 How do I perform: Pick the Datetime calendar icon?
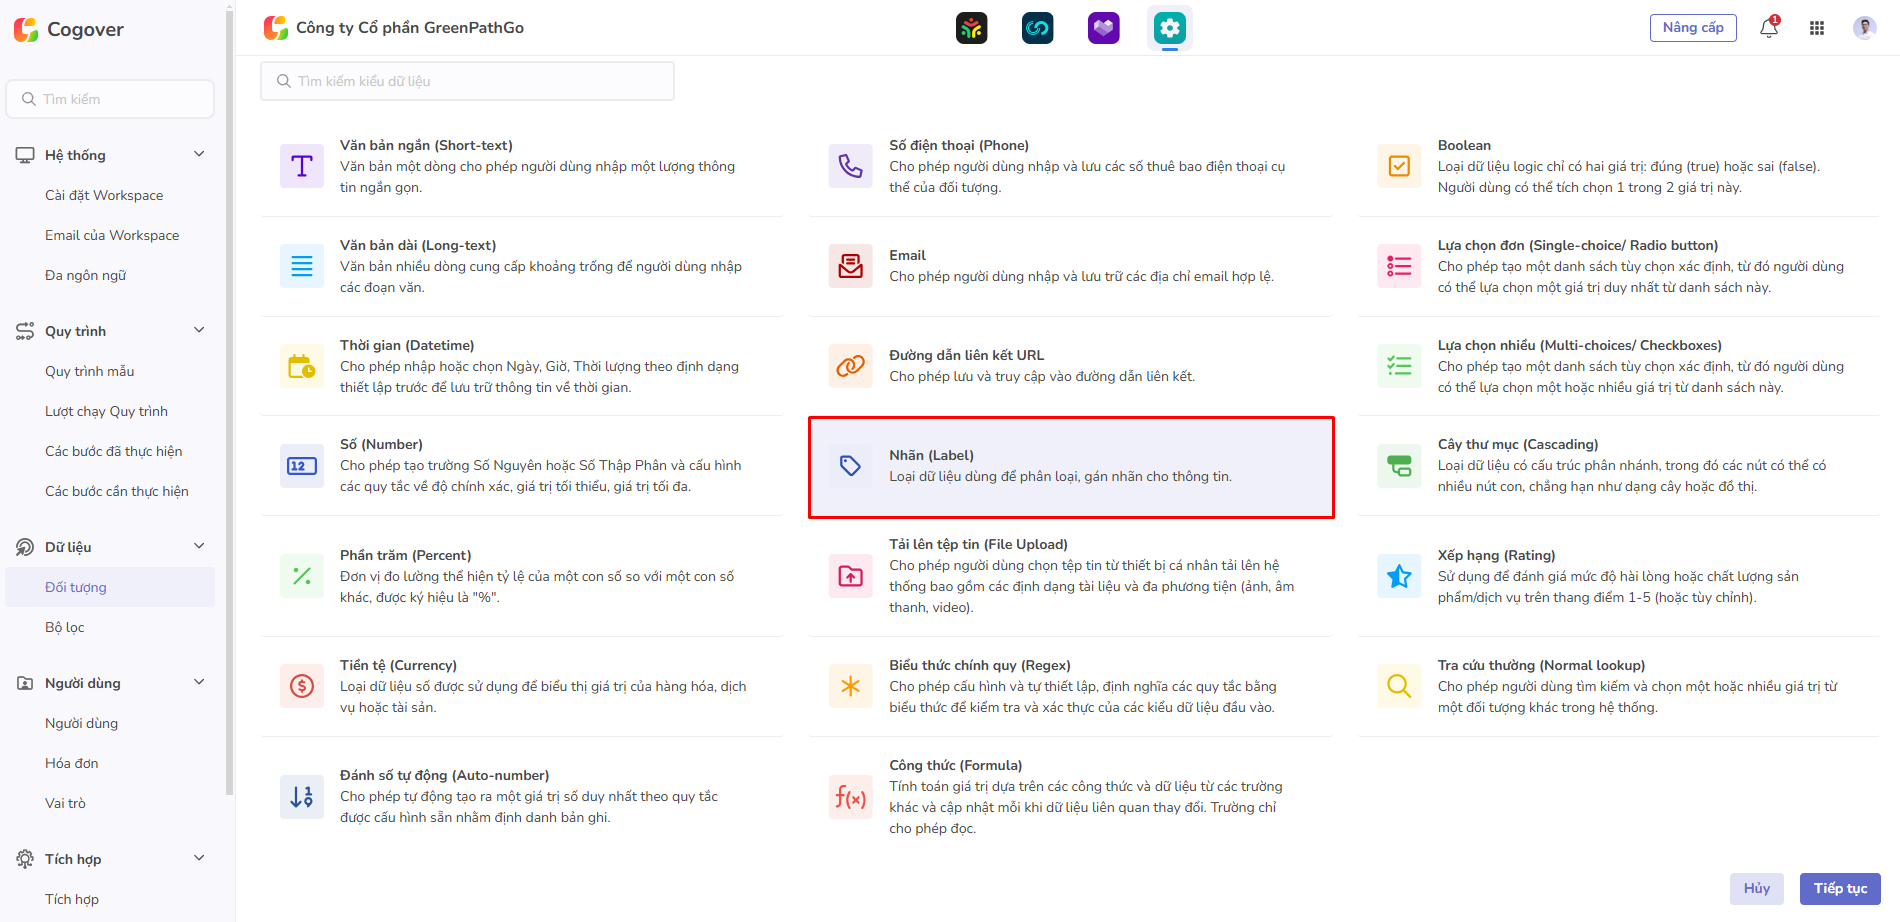pyautogui.click(x=302, y=366)
